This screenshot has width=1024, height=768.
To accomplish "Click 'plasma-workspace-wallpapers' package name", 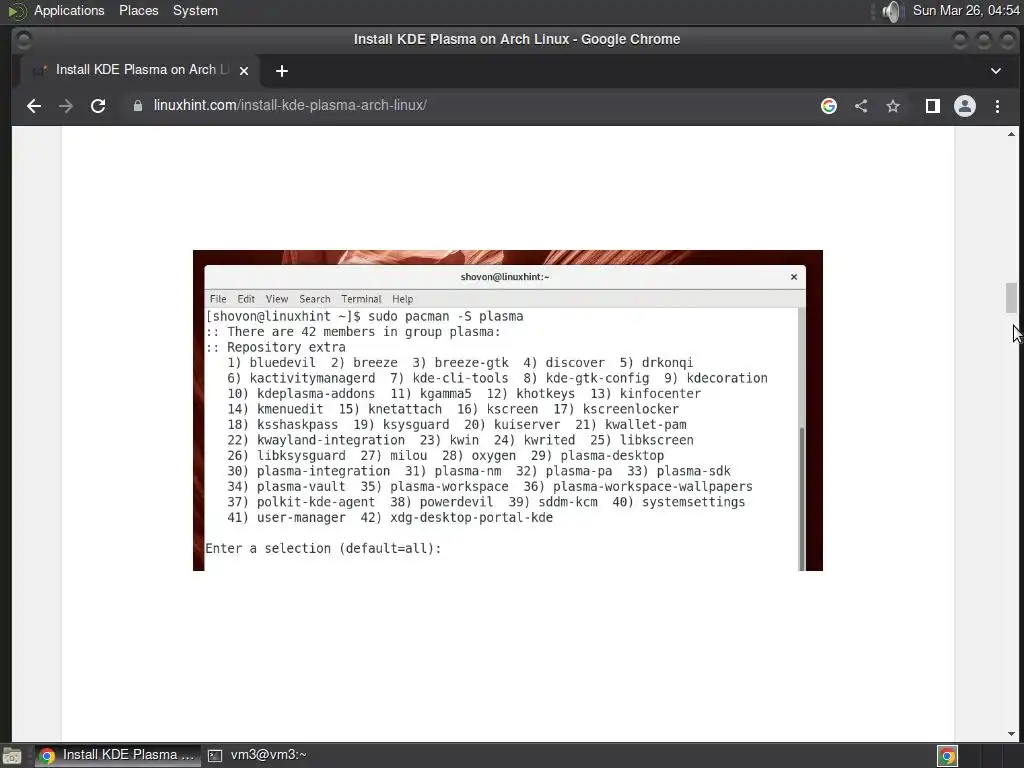I will (652, 487).
